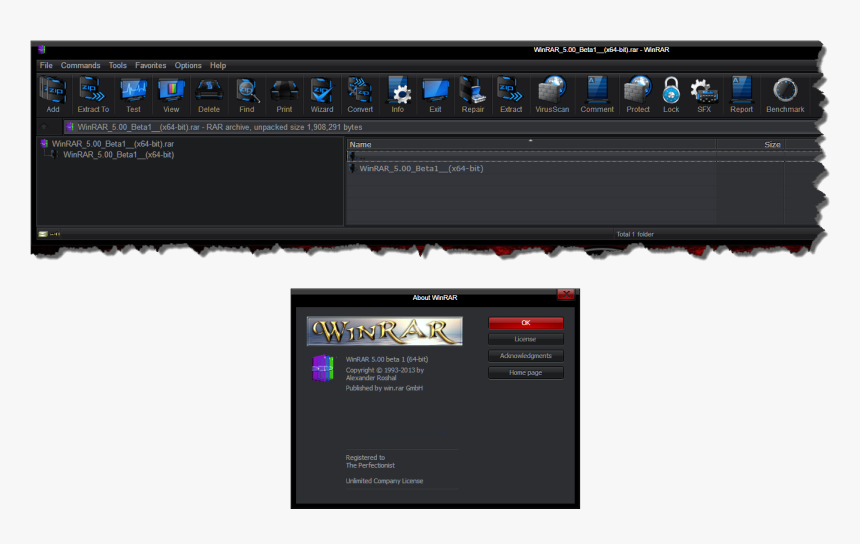Click the archive path address field
This screenshot has width=860, height=544.
coord(442,127)
